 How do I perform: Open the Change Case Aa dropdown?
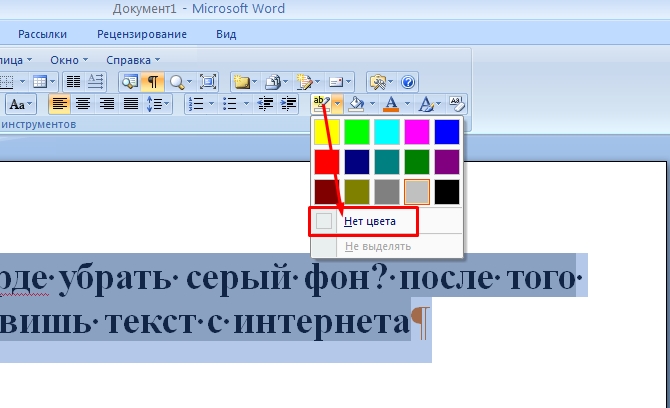tap(21, 104)
